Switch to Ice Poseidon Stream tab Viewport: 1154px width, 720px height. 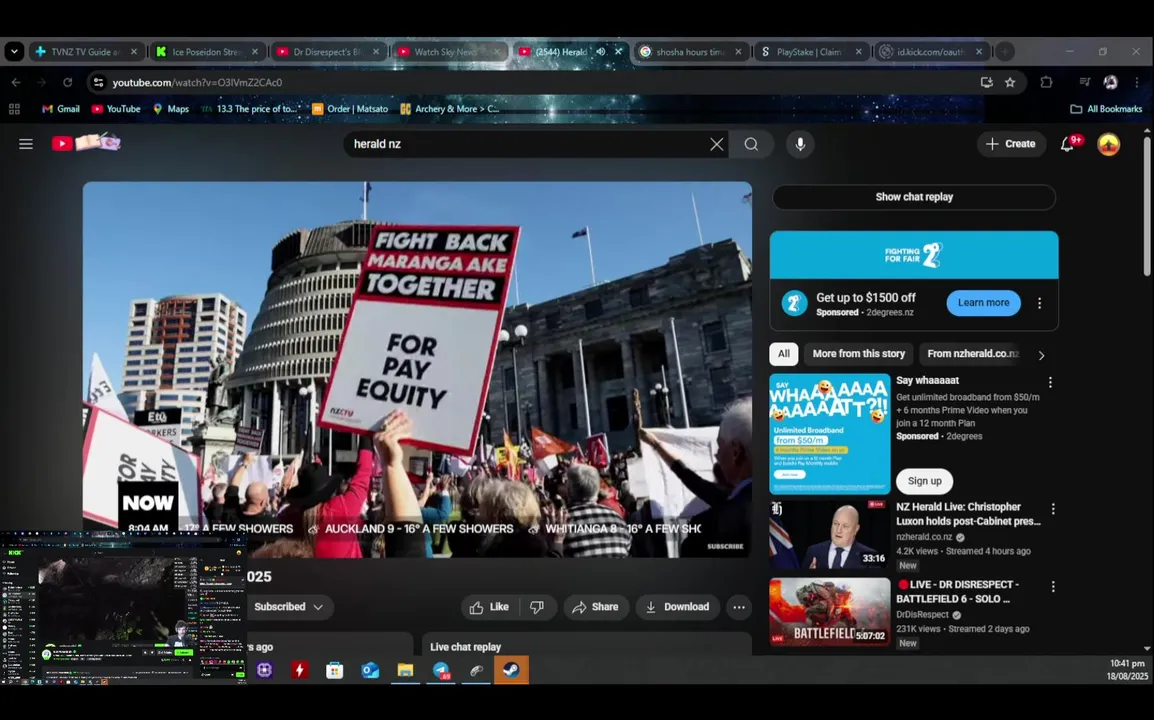pos(208,52)
